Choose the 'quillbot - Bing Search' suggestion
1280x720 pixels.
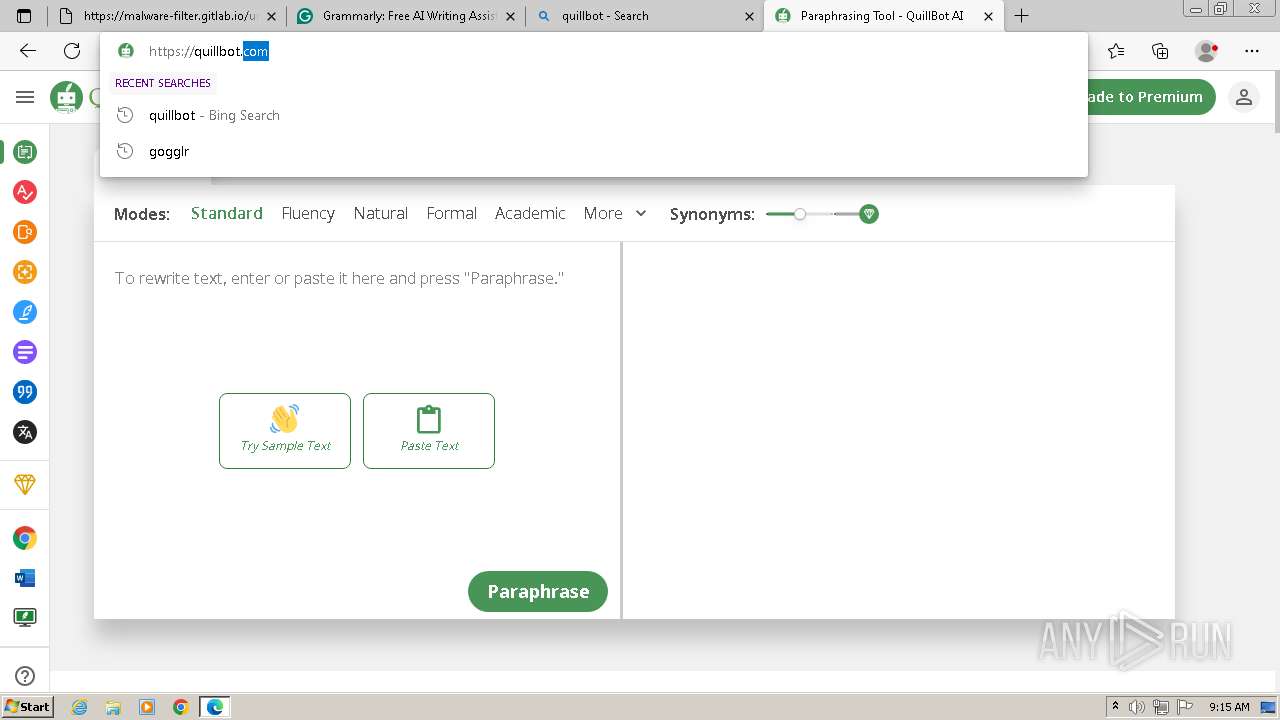pyautogui.click(x=594, y=115)
